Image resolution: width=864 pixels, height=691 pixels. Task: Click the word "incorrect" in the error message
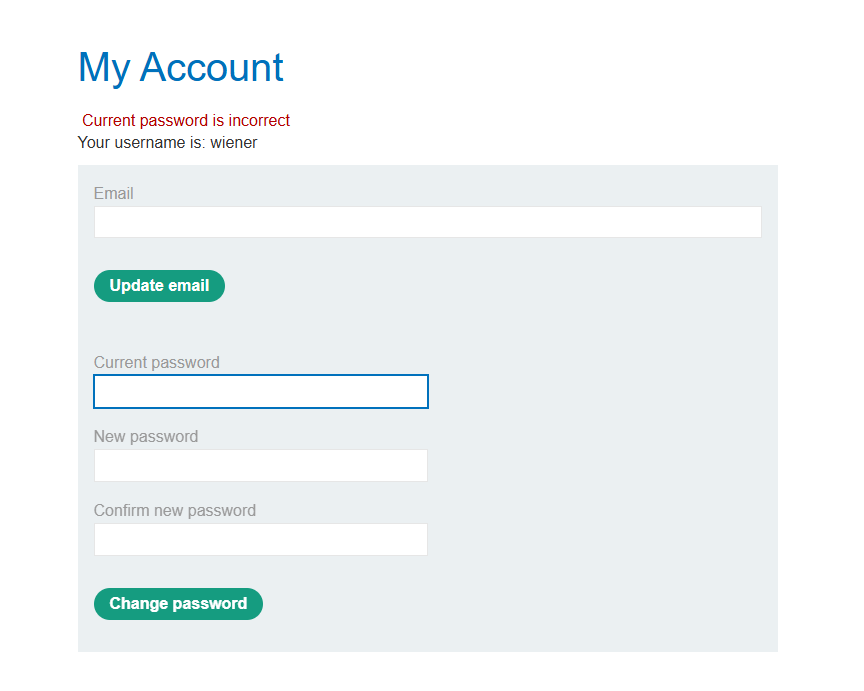click(x=259, y=121)
